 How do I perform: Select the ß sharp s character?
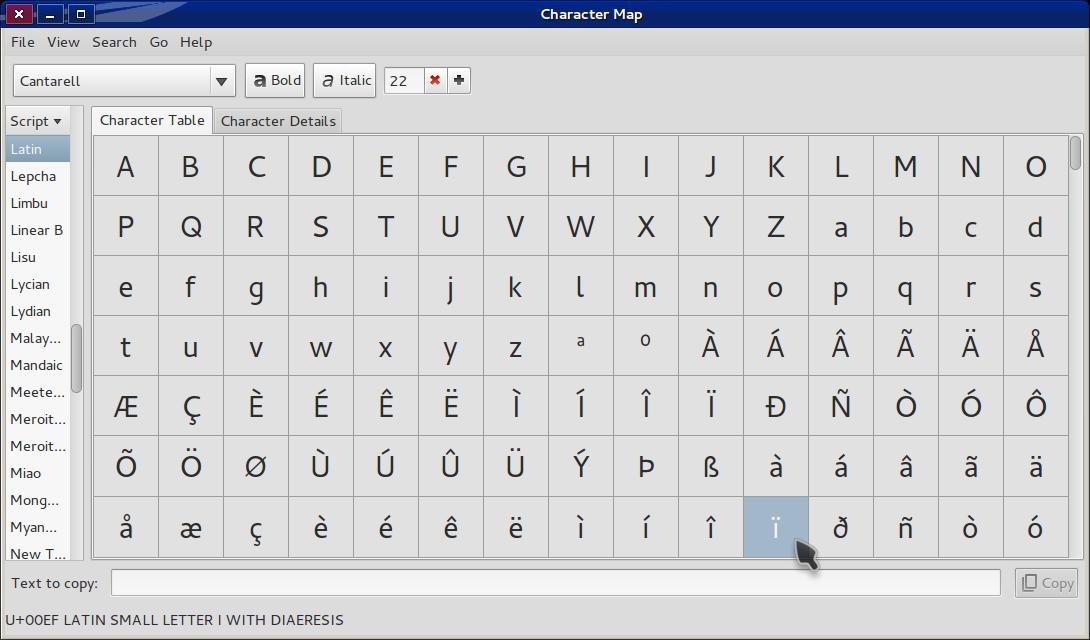(x=711, y=466)
